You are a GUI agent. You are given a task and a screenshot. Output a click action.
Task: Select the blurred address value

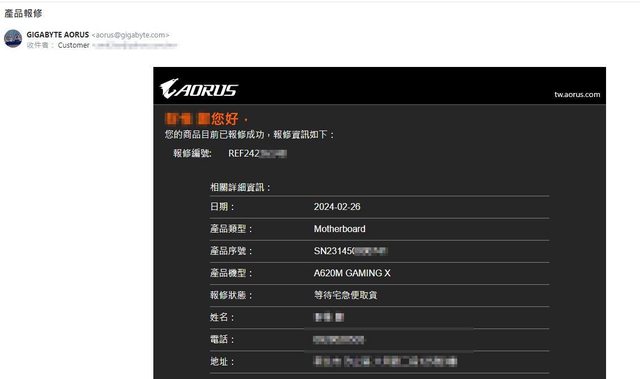385,361
